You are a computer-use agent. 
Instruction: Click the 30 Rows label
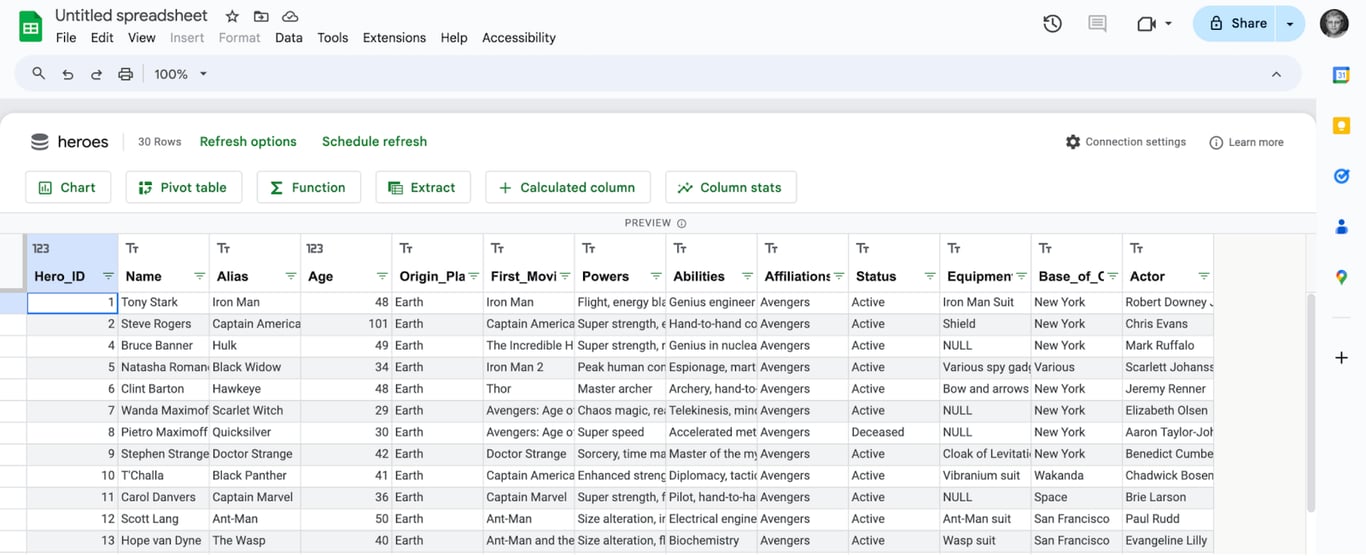[x=160, y=142]
